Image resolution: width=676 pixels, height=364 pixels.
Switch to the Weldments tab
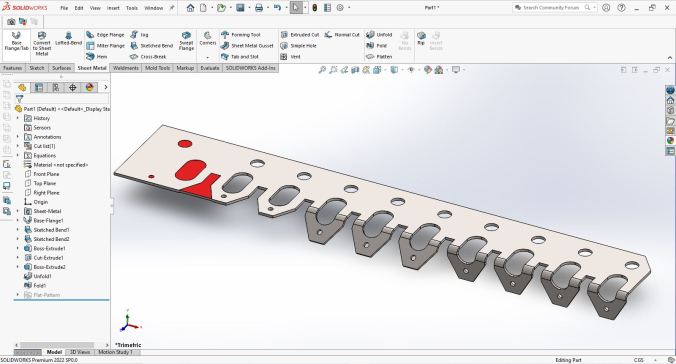126,68
